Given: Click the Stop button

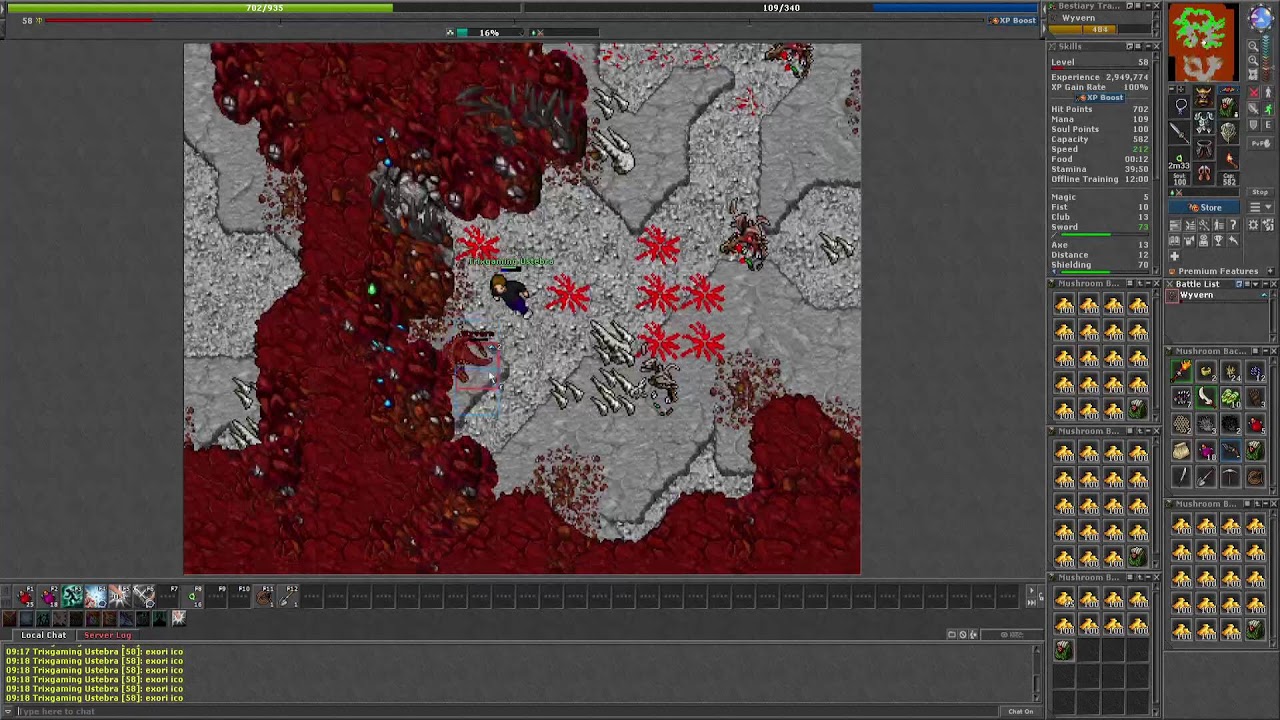Looking at the screenshot, I should [1260, 192].
